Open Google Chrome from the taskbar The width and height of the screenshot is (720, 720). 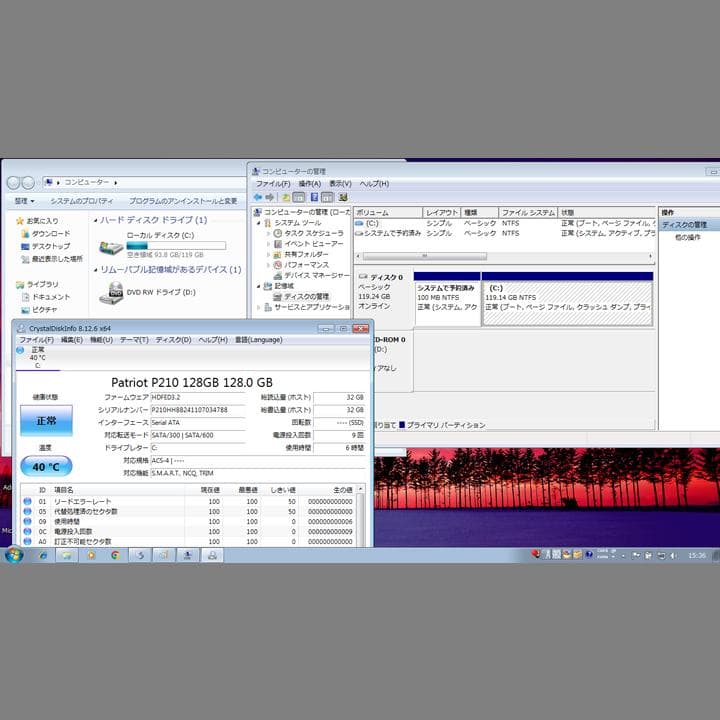[115, 555]
